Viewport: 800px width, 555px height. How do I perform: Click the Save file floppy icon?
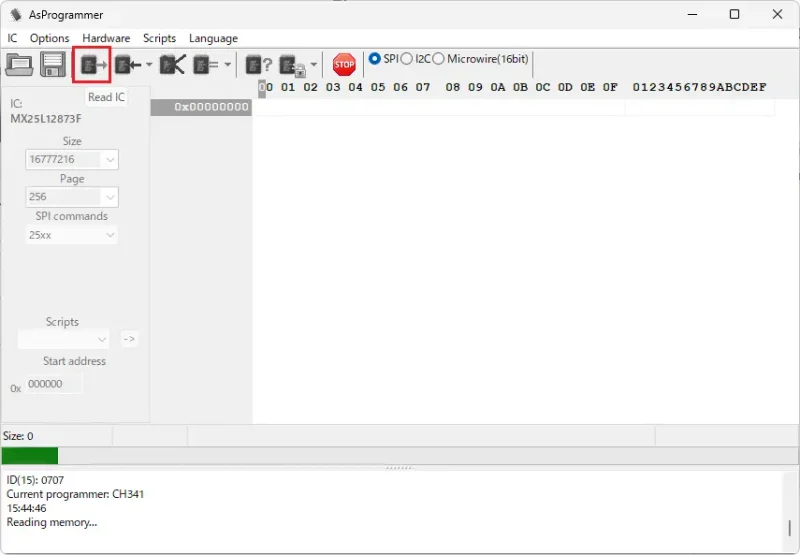click(53, 65)
